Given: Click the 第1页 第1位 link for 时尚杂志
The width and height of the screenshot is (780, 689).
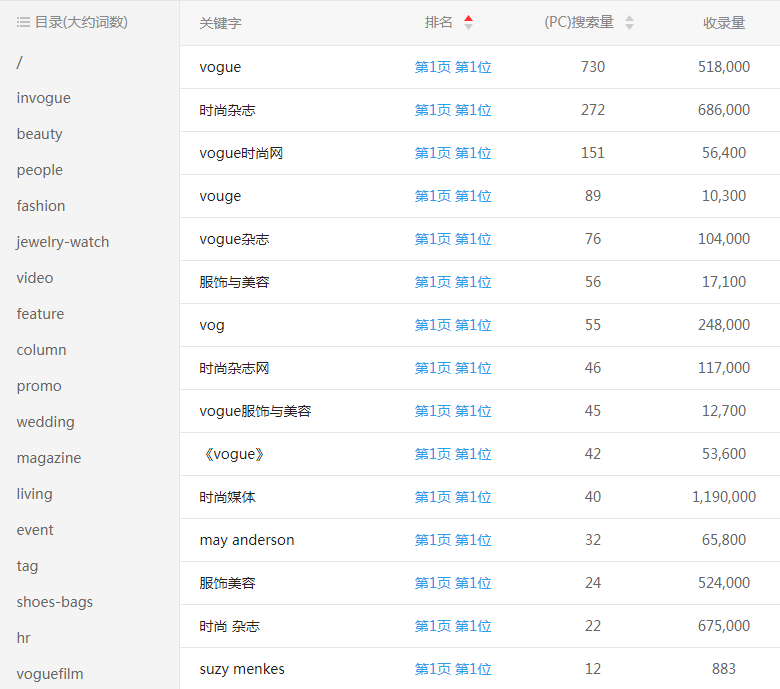Looking at the screenshot, I should (x=453, y=110).
